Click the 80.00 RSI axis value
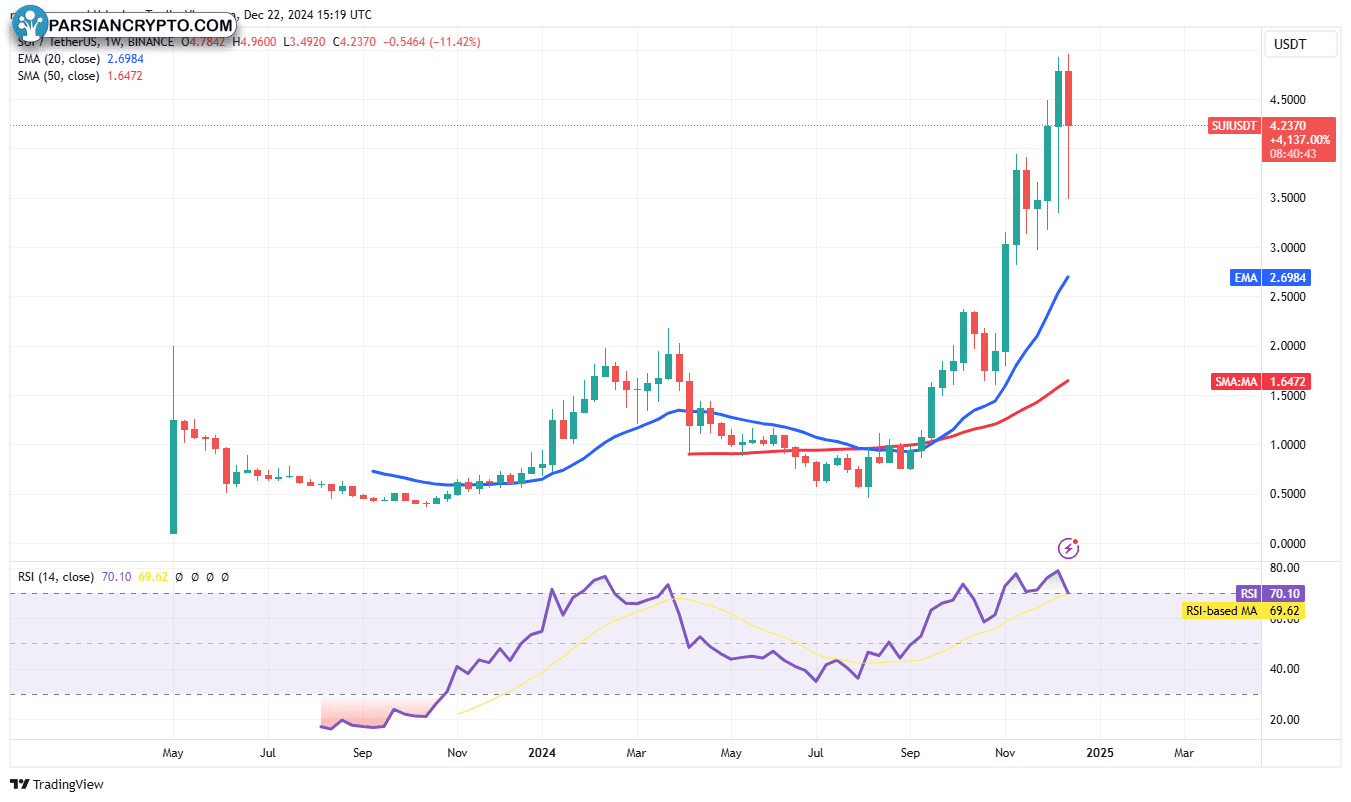This screenshot has width=1351, height=802. pyautogui.click(x=1284, y=569)
